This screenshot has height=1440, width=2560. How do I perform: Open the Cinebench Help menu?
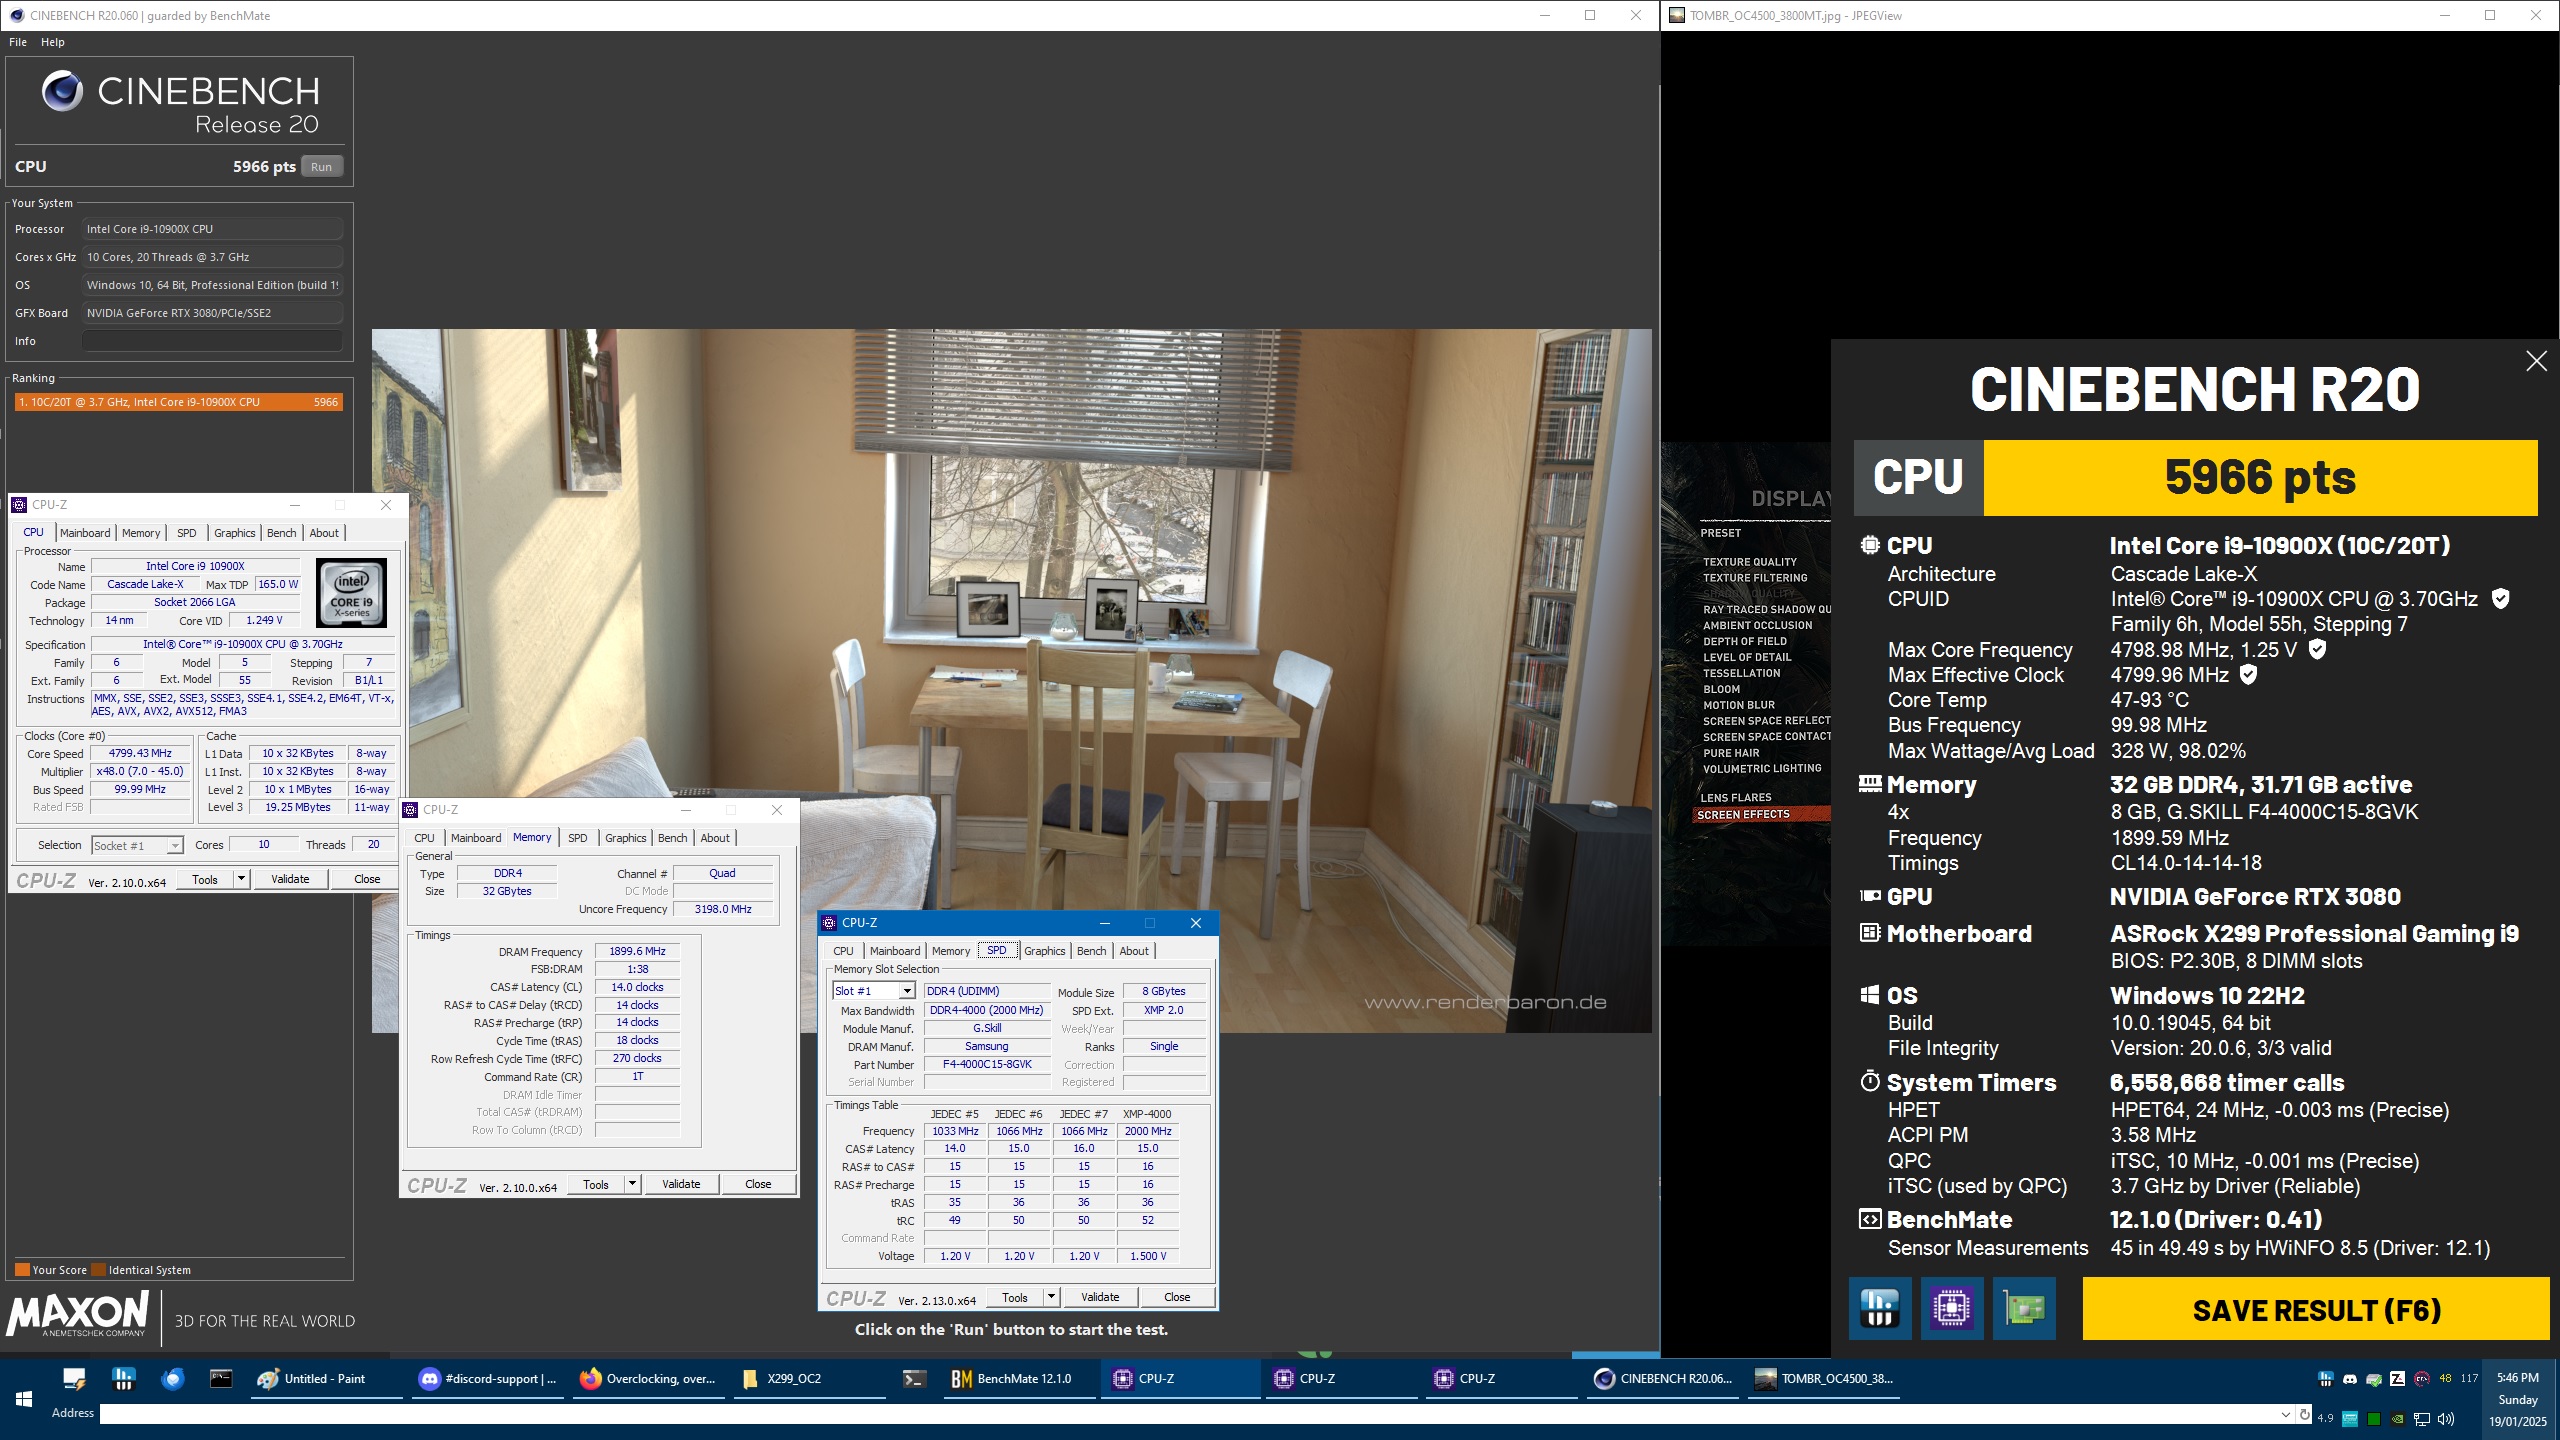click(x=53, y=42)
